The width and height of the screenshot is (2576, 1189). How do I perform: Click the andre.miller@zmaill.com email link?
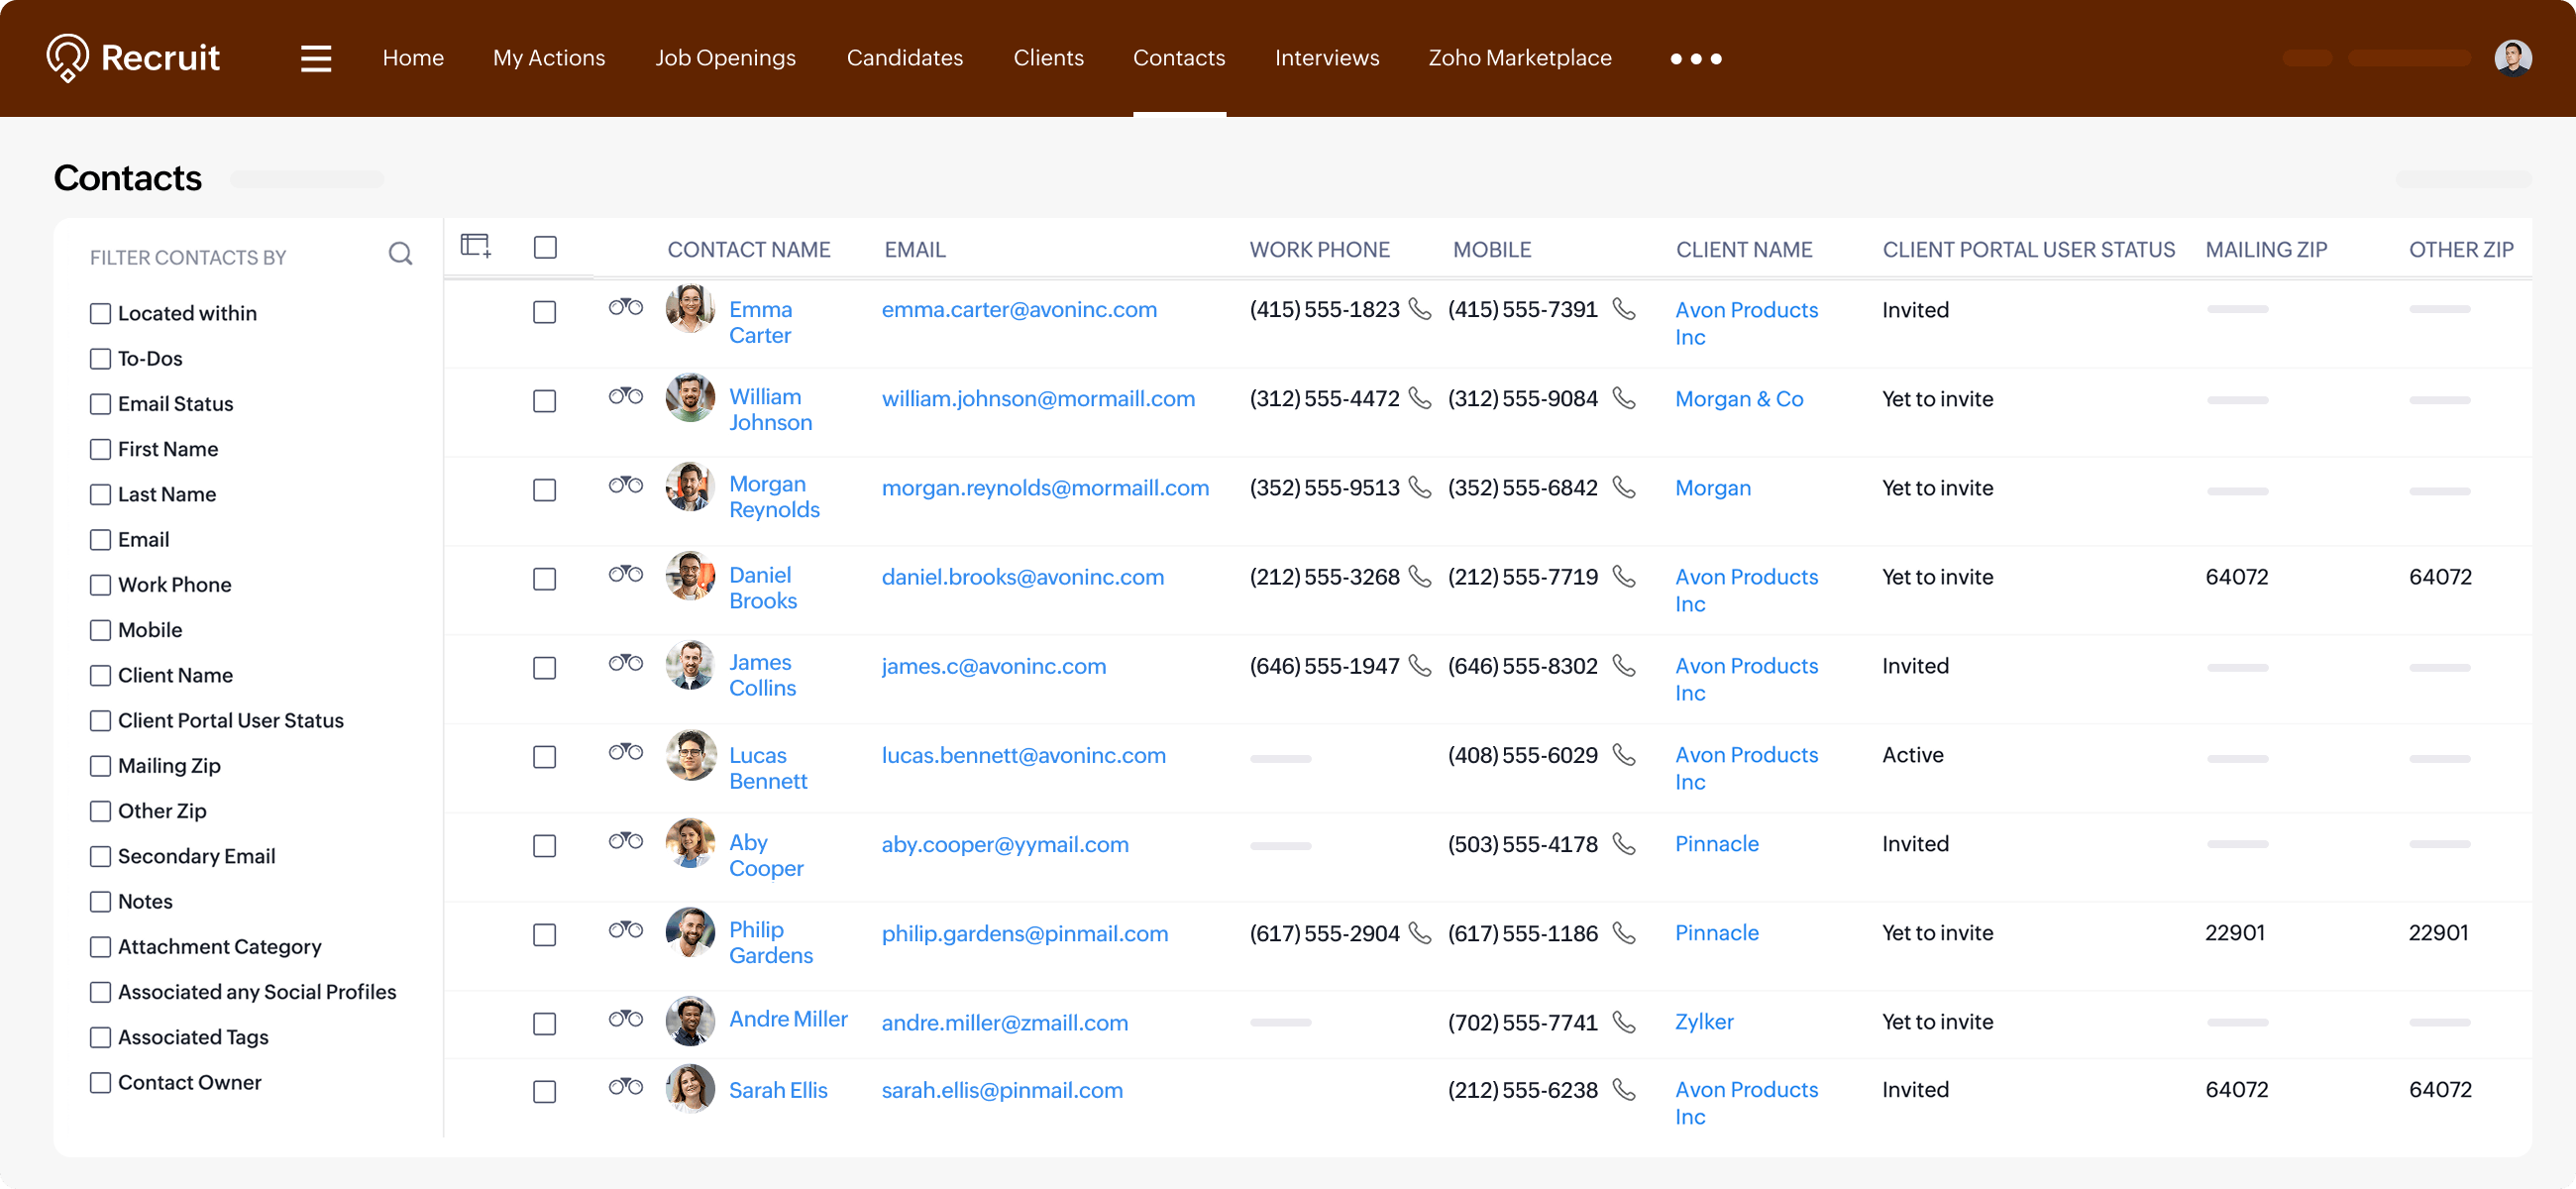[1004, 1022]
